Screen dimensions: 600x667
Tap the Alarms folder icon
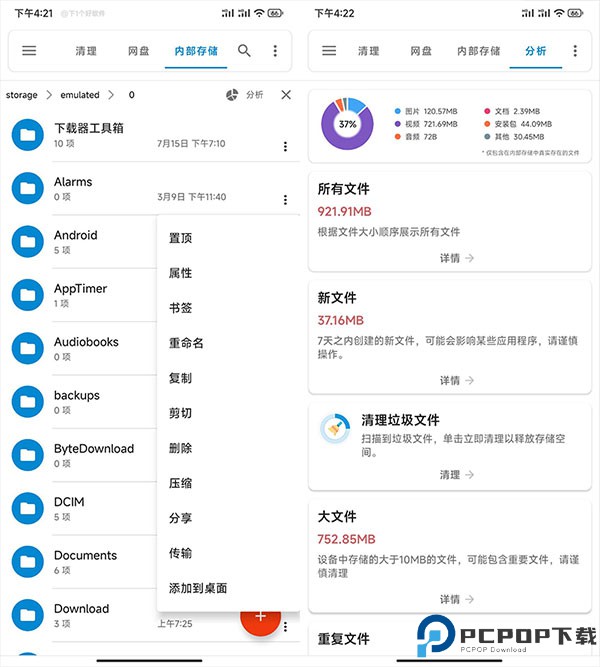(x=28, y=188)
